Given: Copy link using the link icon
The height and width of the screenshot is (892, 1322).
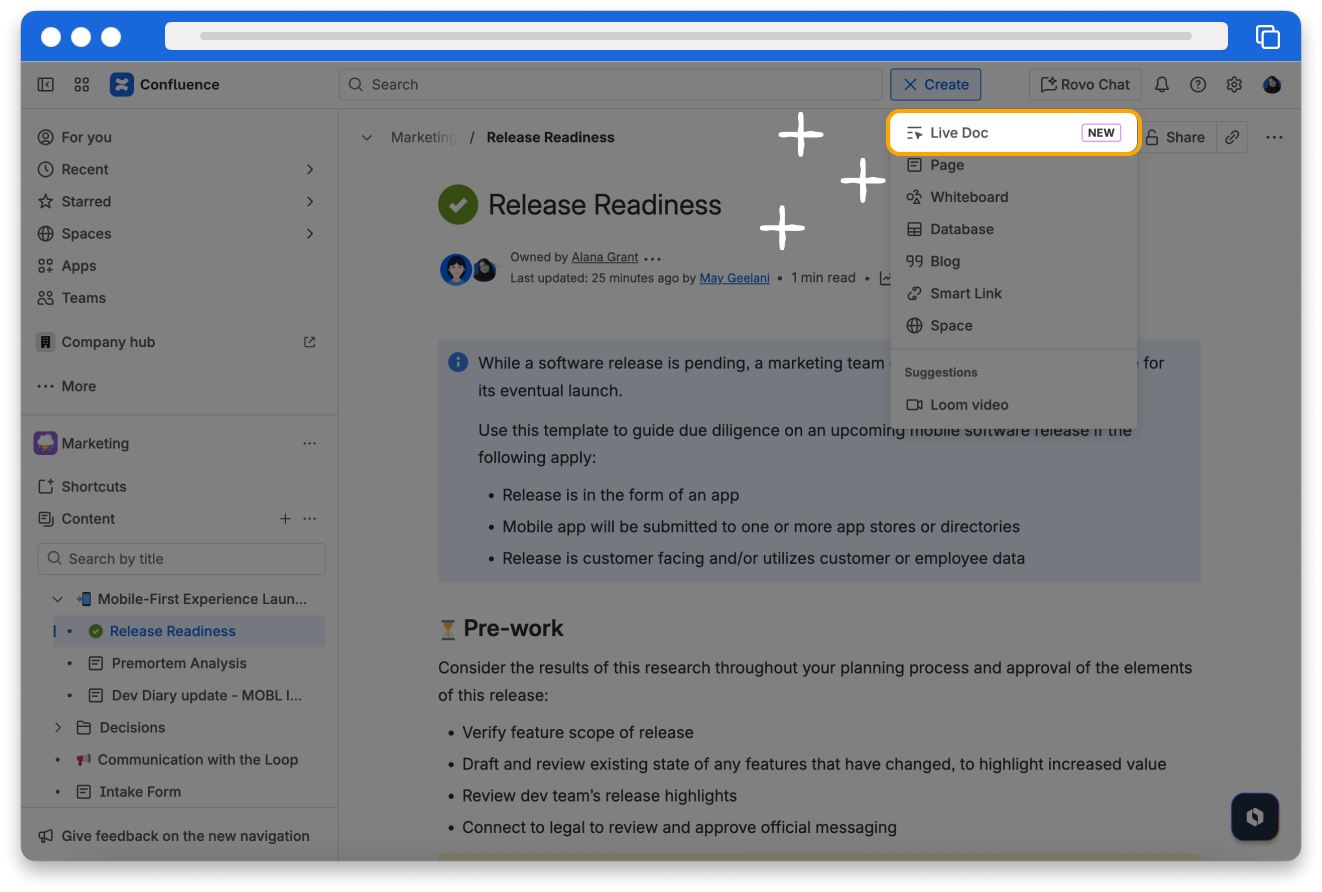Looking at the screenshot, I should pos(1232,137).
